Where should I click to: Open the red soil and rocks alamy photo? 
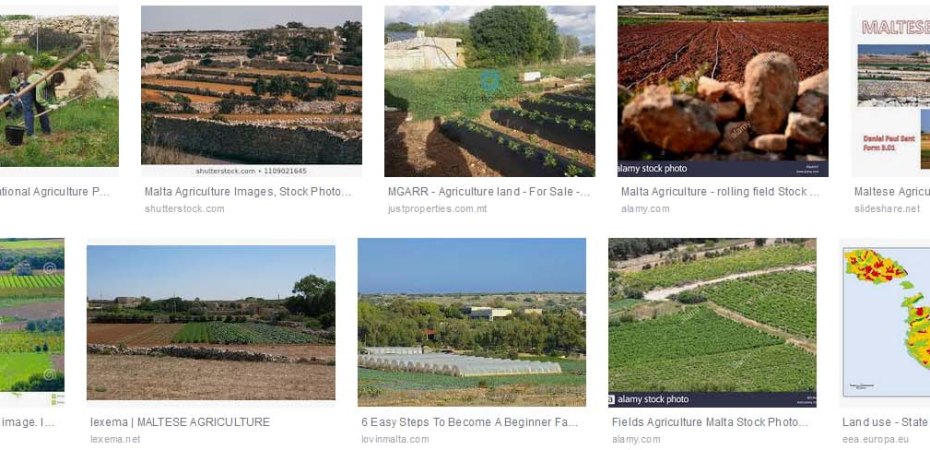pyautogui.click(x=722, y=91)
